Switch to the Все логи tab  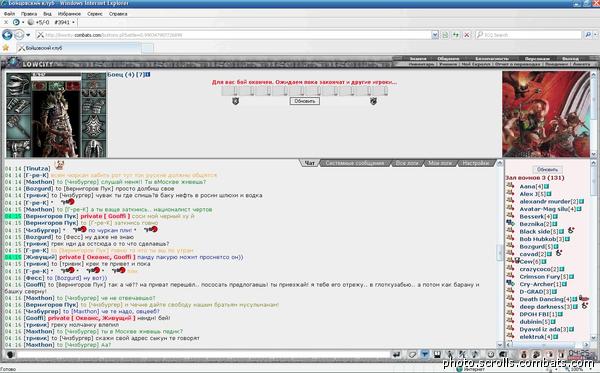(407, 163)
